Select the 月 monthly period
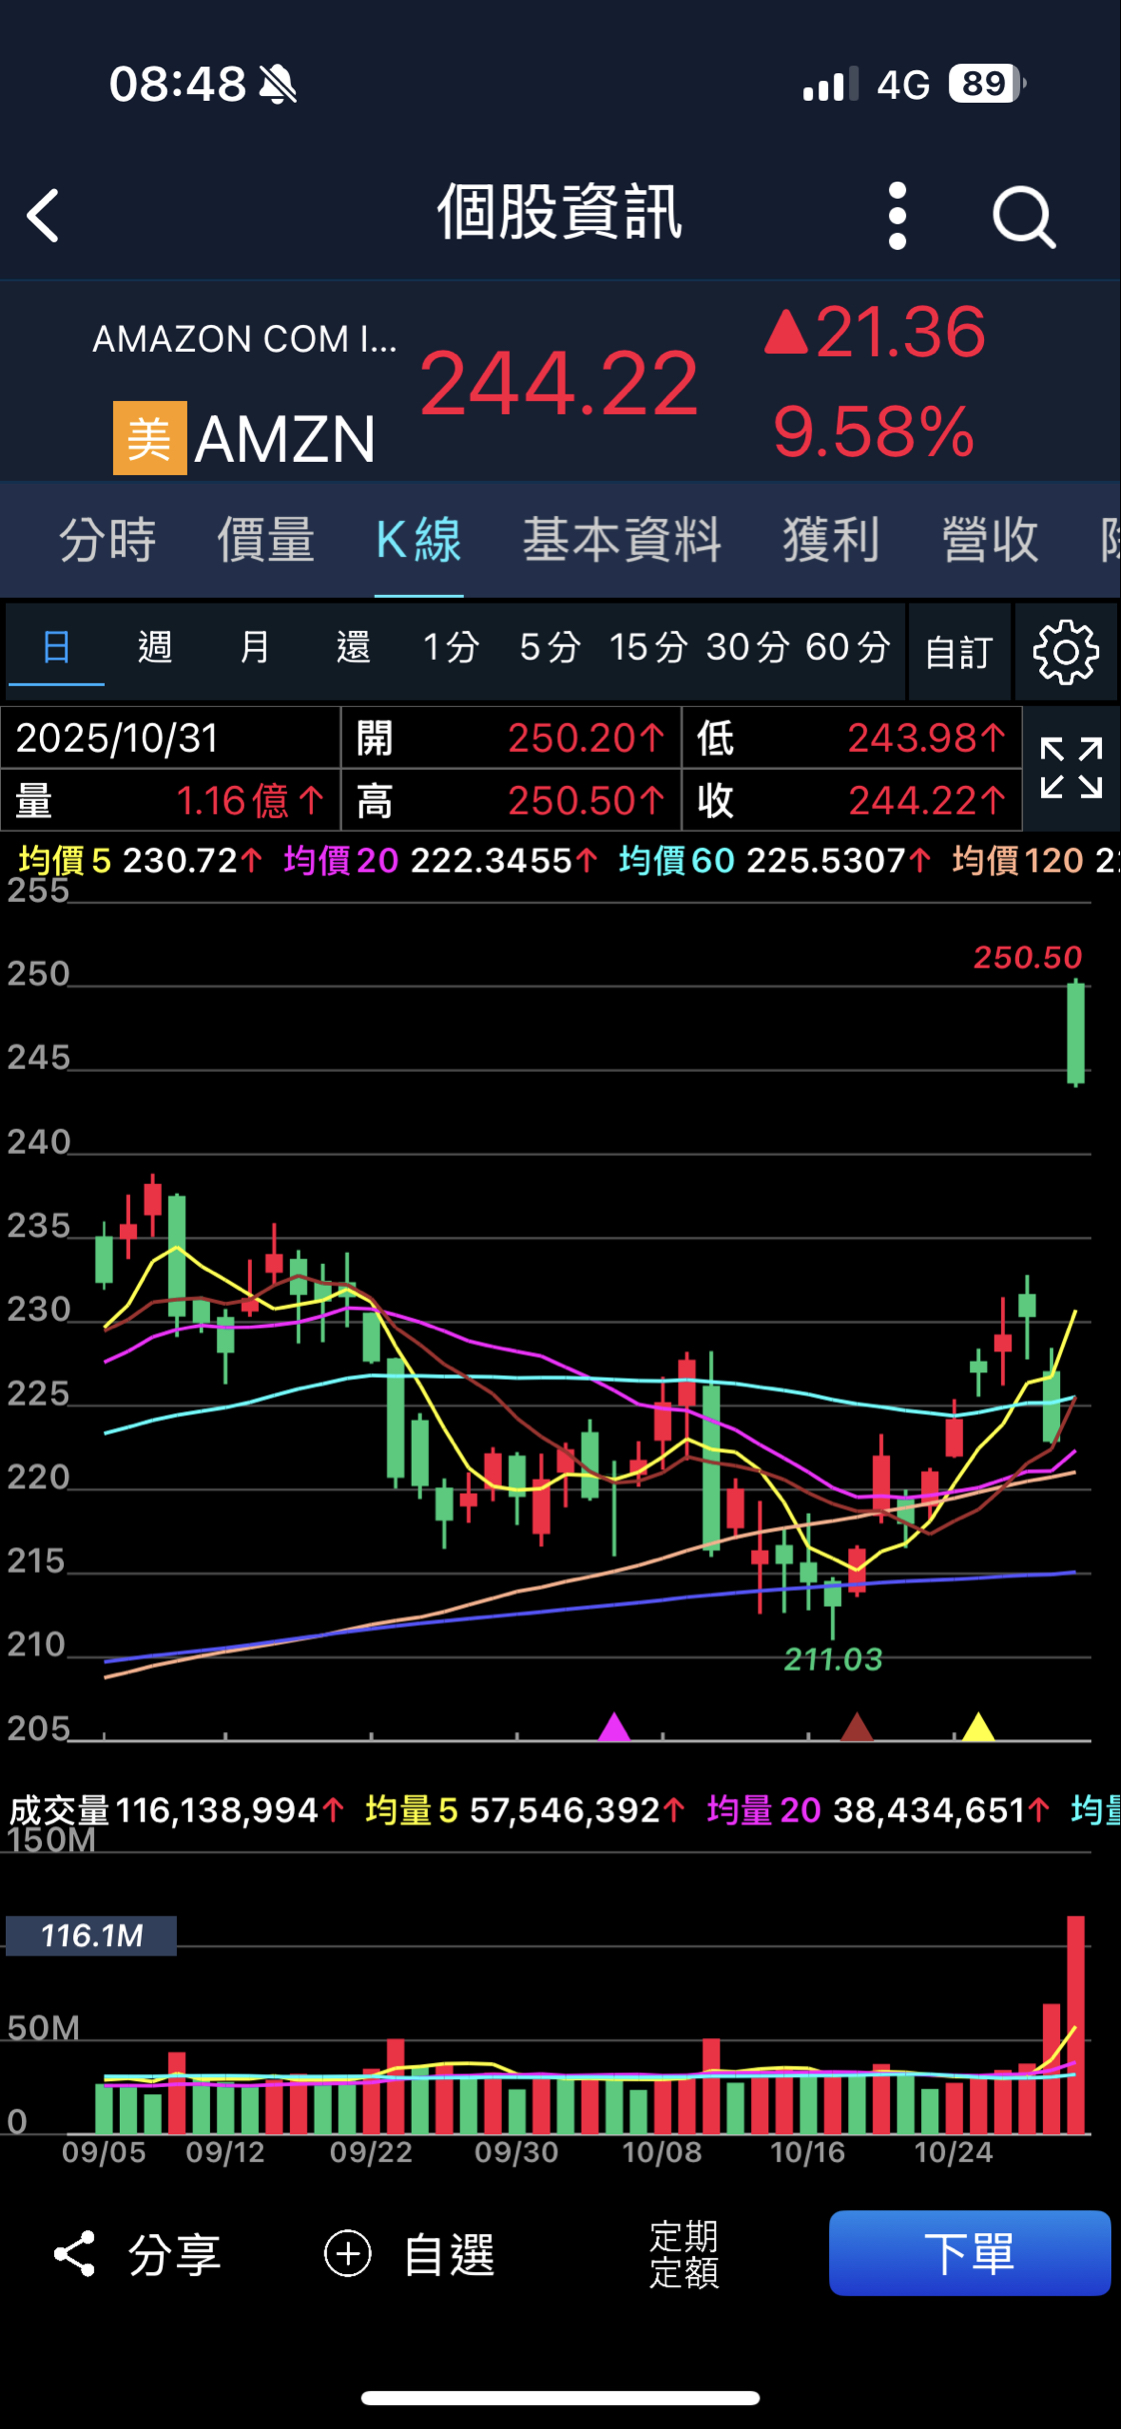1121x2429 pixels. point(254,647)
